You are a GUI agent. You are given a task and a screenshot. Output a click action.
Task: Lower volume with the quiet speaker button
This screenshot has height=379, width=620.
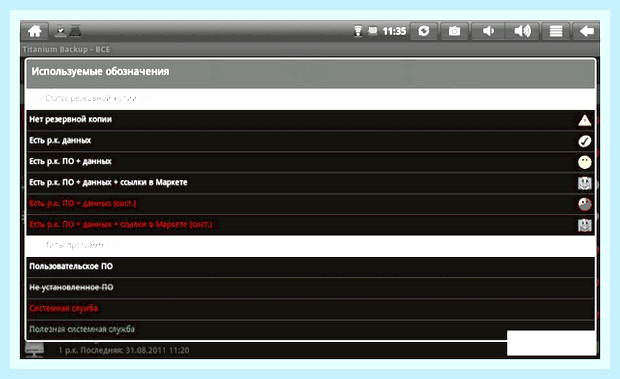[x=488, y=31]
